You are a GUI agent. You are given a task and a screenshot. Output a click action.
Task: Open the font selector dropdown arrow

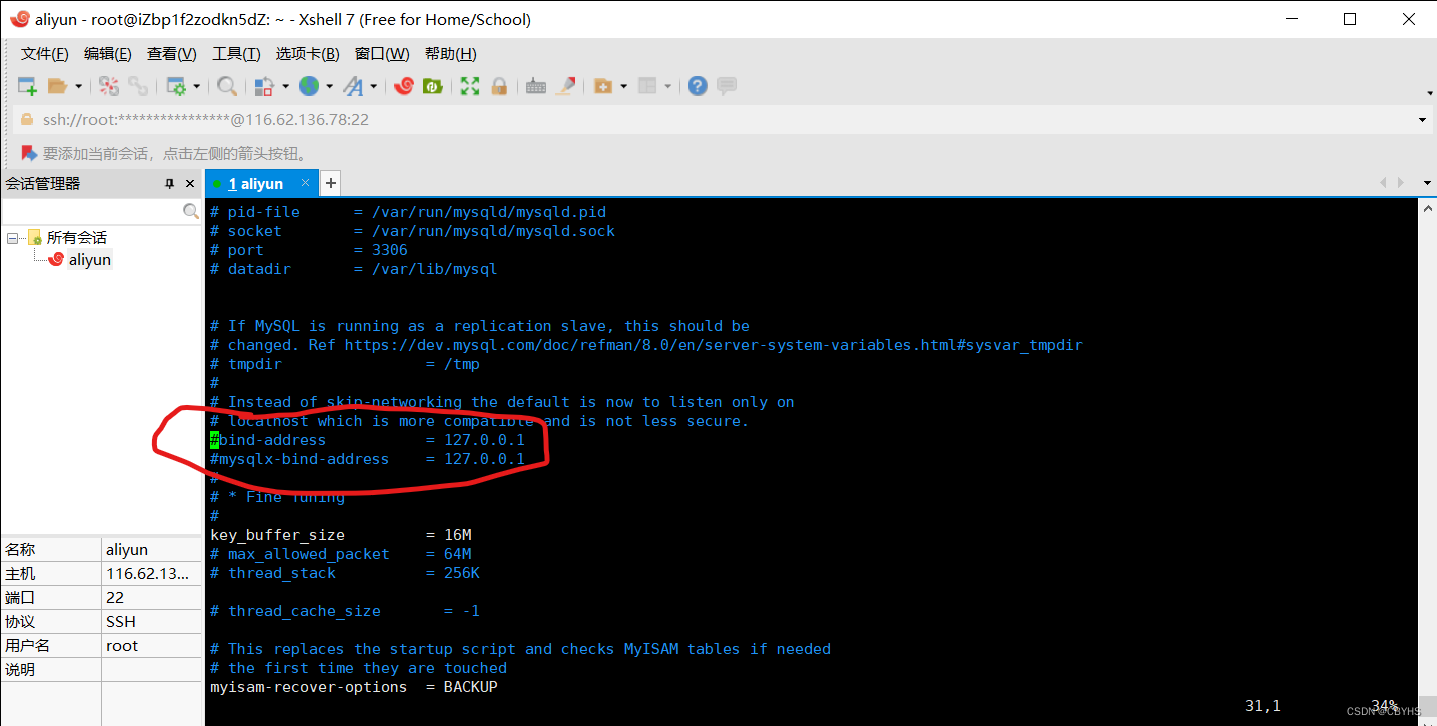[x=374, y=86]
